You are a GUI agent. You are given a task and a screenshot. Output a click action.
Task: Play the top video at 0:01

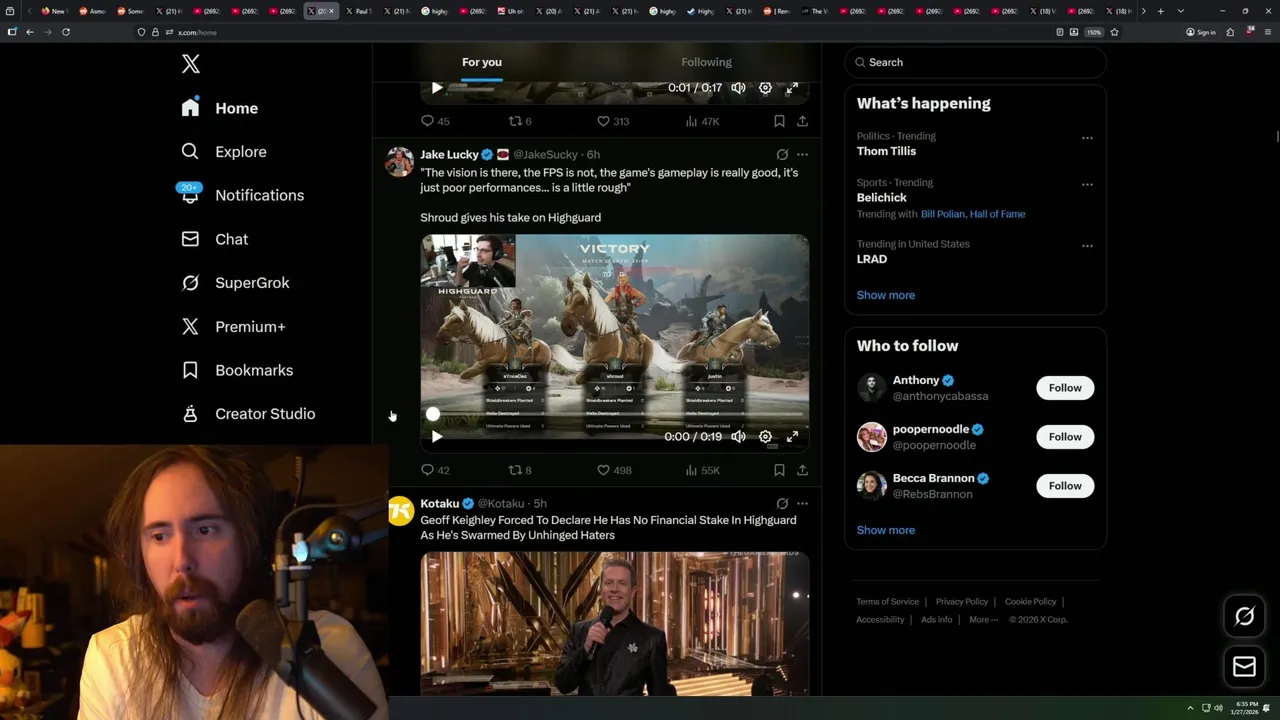click(437, 88)
